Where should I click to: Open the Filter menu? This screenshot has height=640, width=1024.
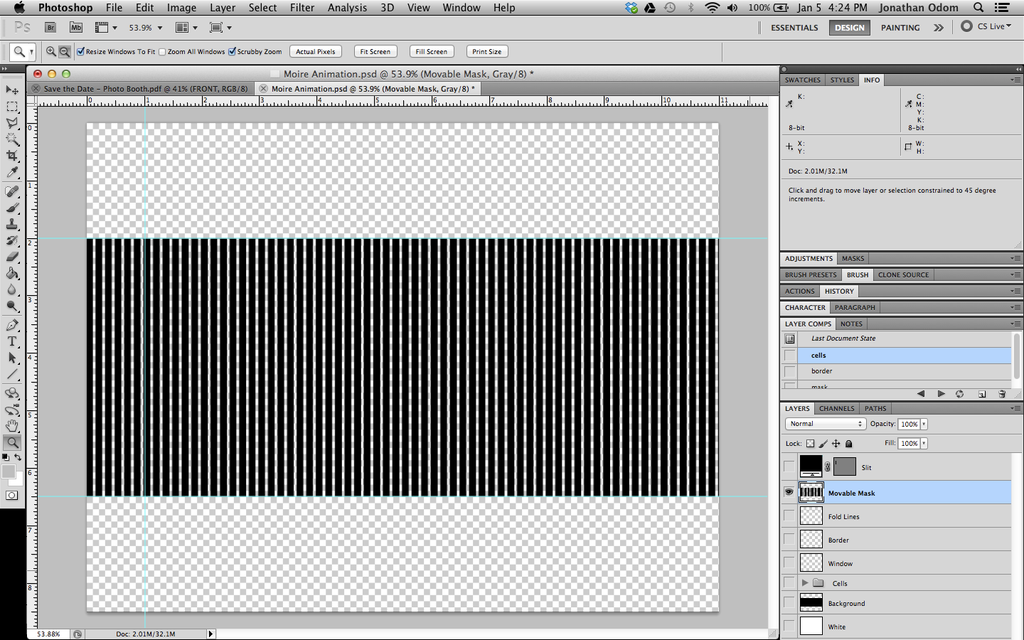click(301, 7)
